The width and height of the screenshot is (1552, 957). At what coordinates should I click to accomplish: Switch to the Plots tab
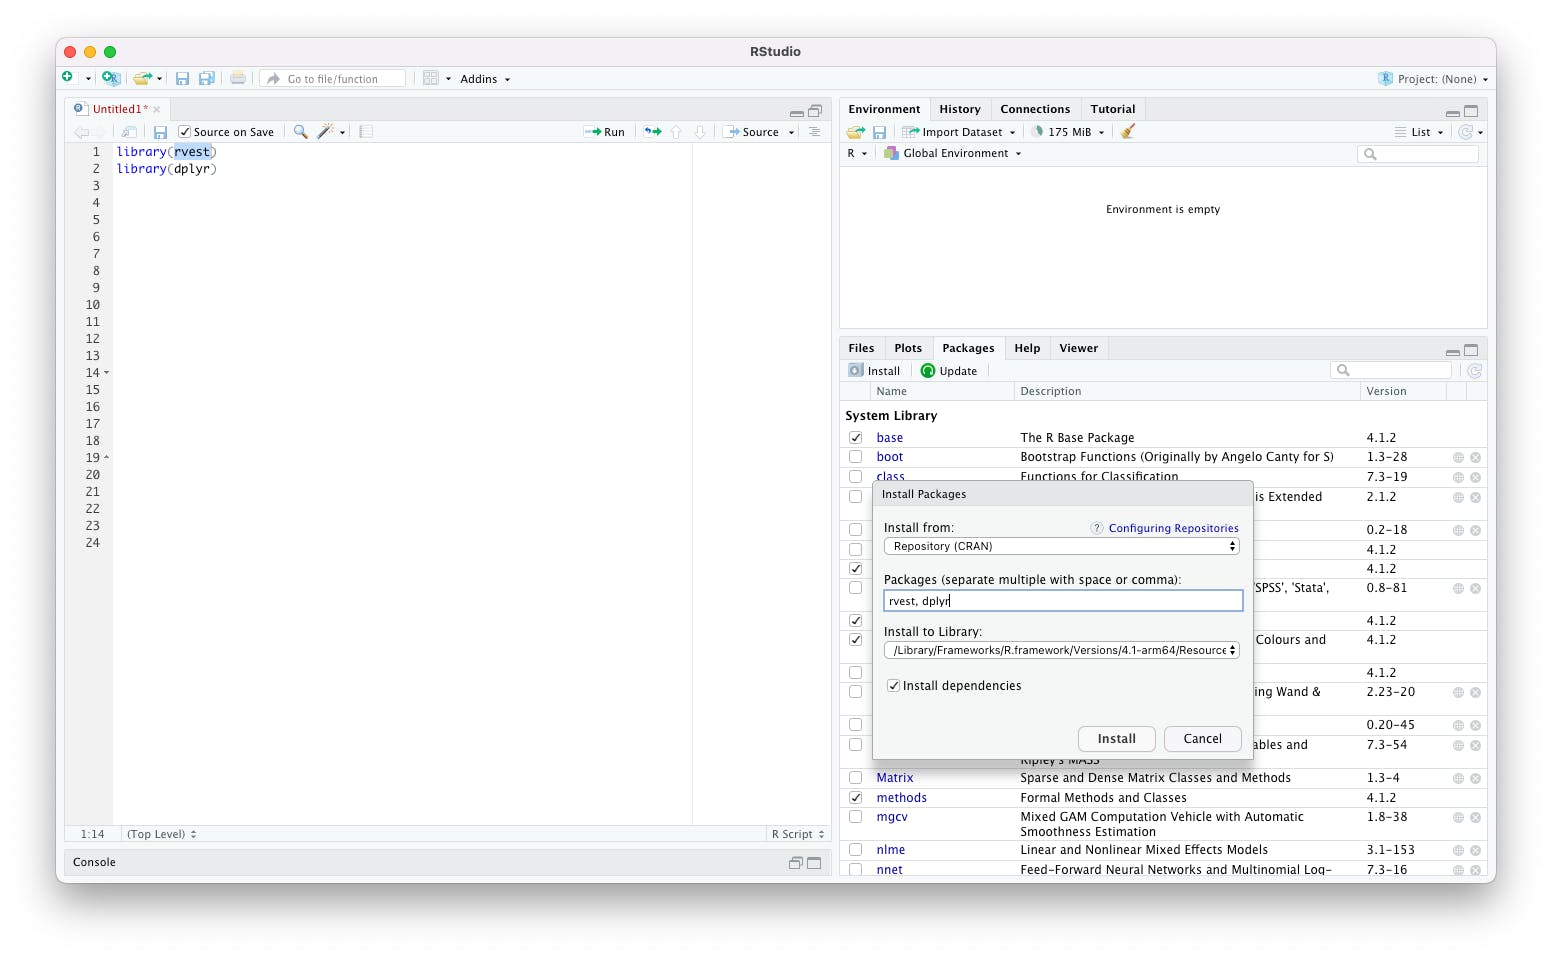click(x=908, y=348)
